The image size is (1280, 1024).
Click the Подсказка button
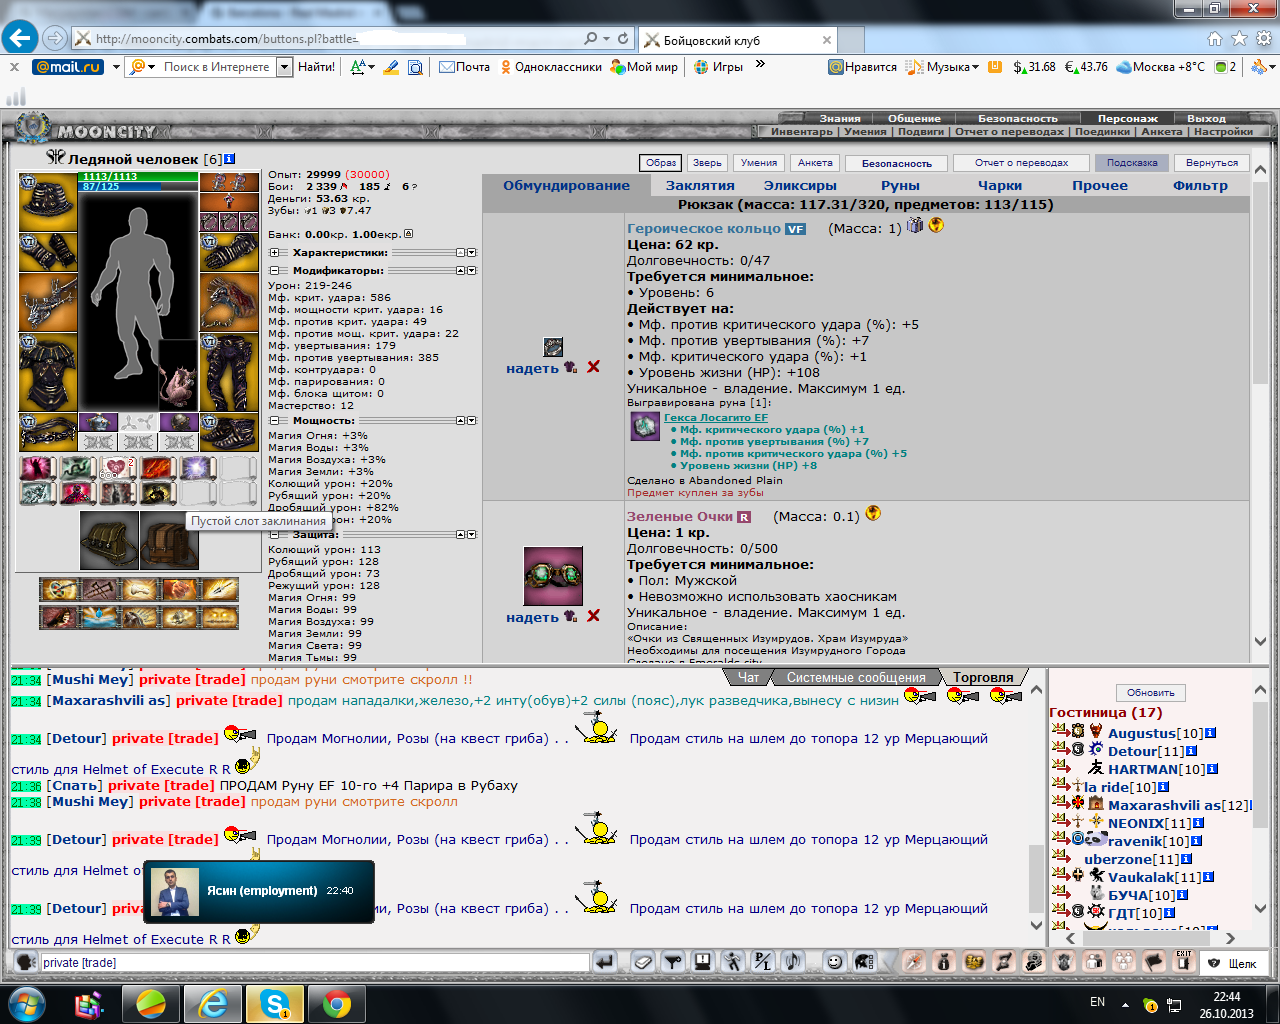coord(1132,163)
